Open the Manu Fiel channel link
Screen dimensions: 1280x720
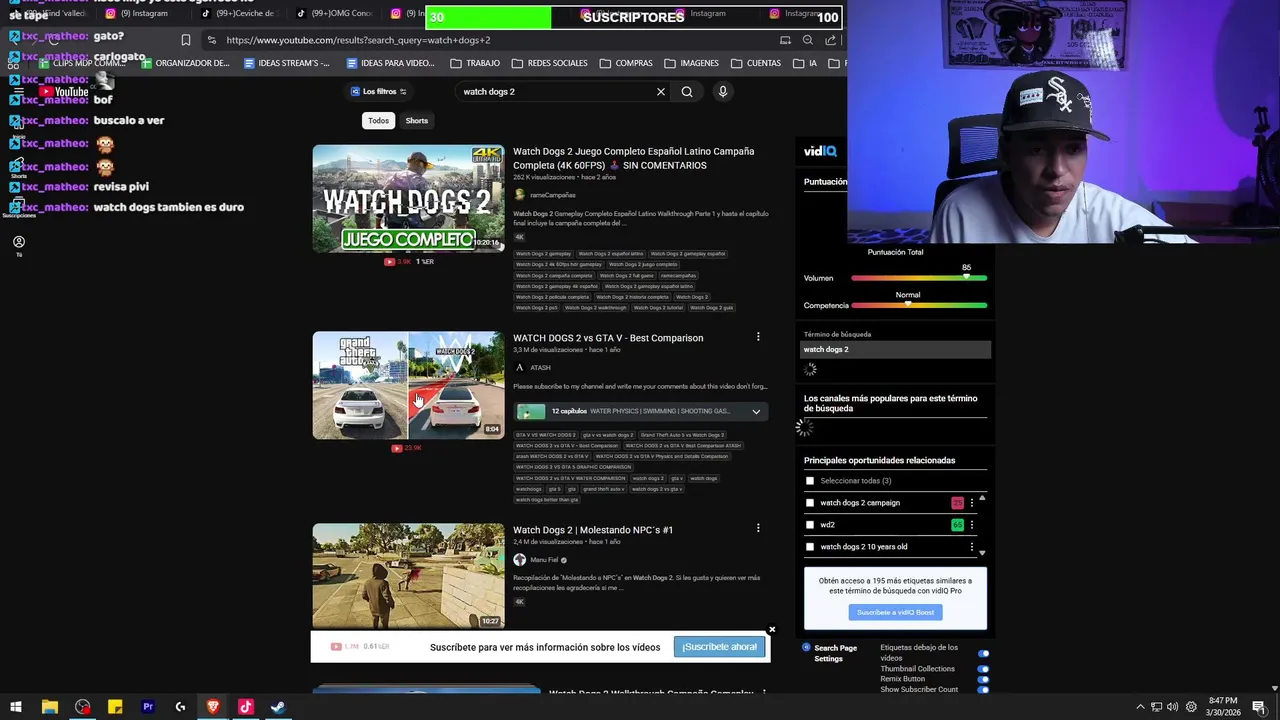point(544,560)
